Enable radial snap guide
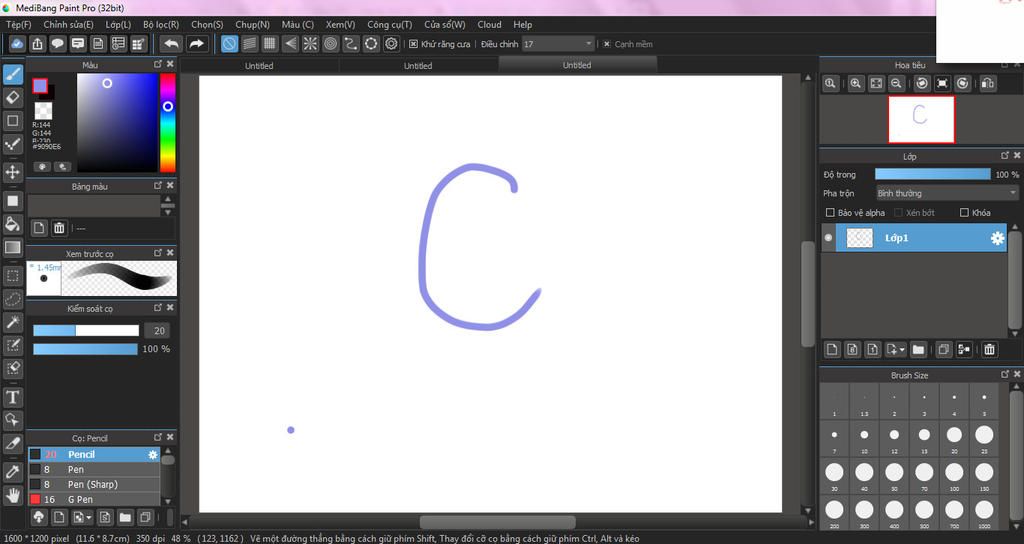Image resolution: width=1024 pixels, height=544 pixels. point(310,44)
